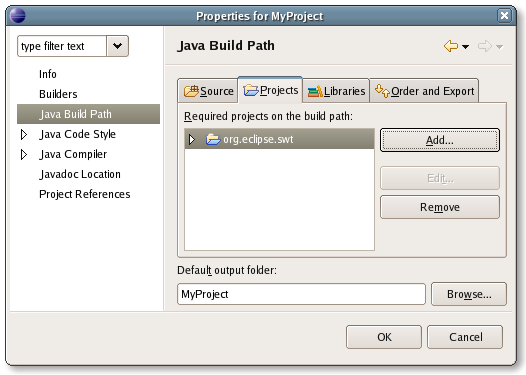Select Java Code Style entry
Image resolution: width=526 pixels, height=375 pixels.
point(77,134)
